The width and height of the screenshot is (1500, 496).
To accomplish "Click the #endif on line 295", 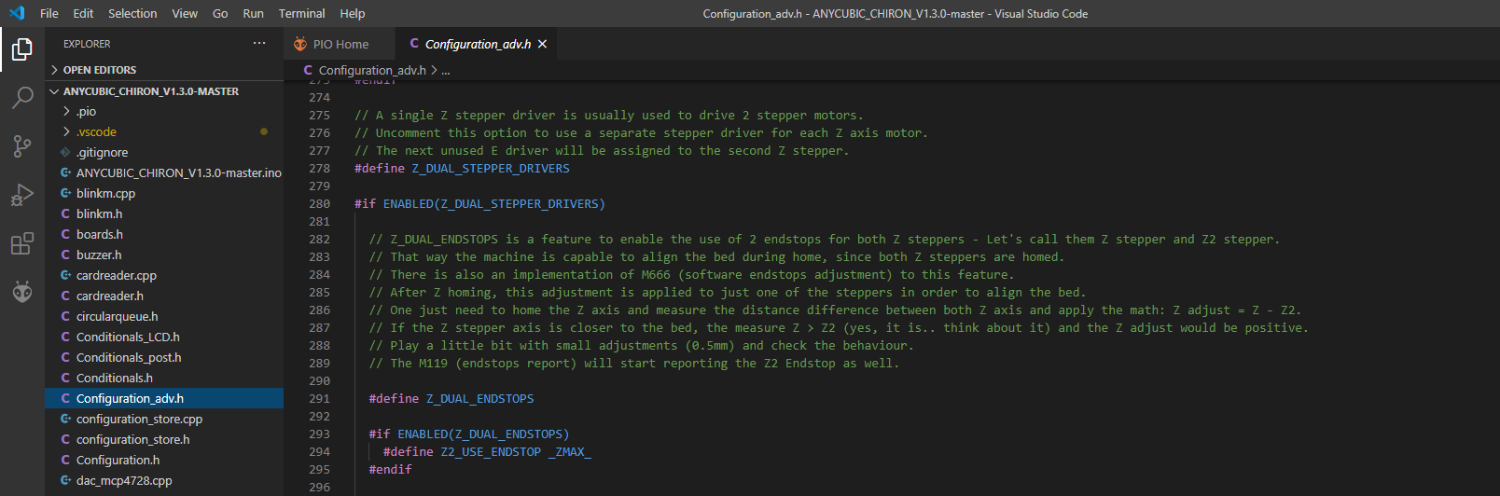I will (390, 469).
